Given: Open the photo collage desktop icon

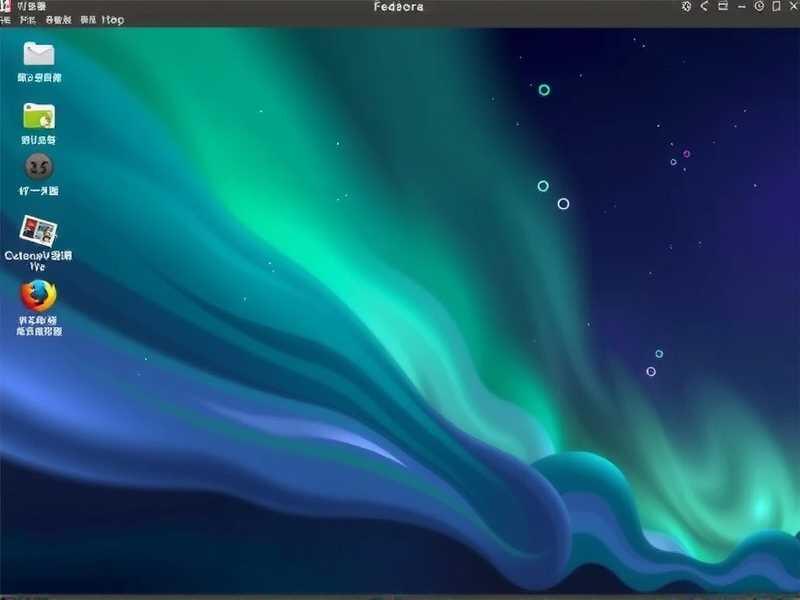Looking at the screenshot, I should click(x=38, y=231).
